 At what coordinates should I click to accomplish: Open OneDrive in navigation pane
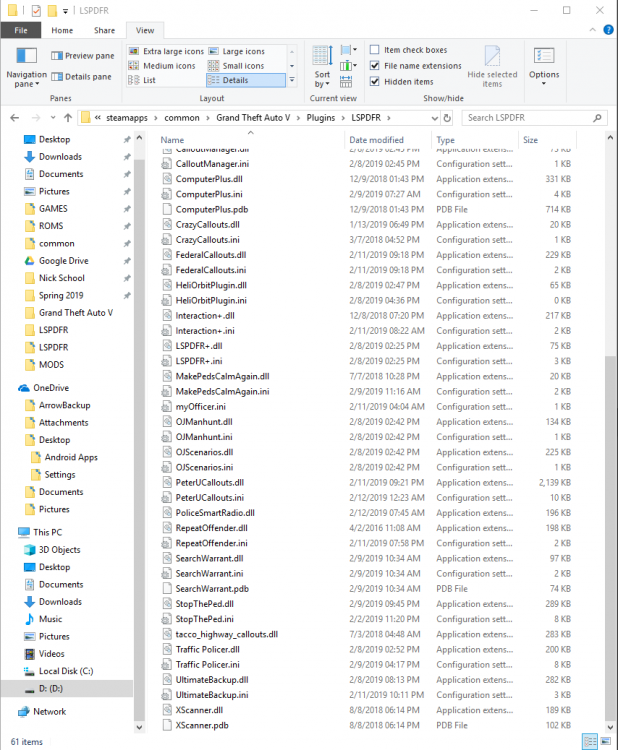(51, 388)
